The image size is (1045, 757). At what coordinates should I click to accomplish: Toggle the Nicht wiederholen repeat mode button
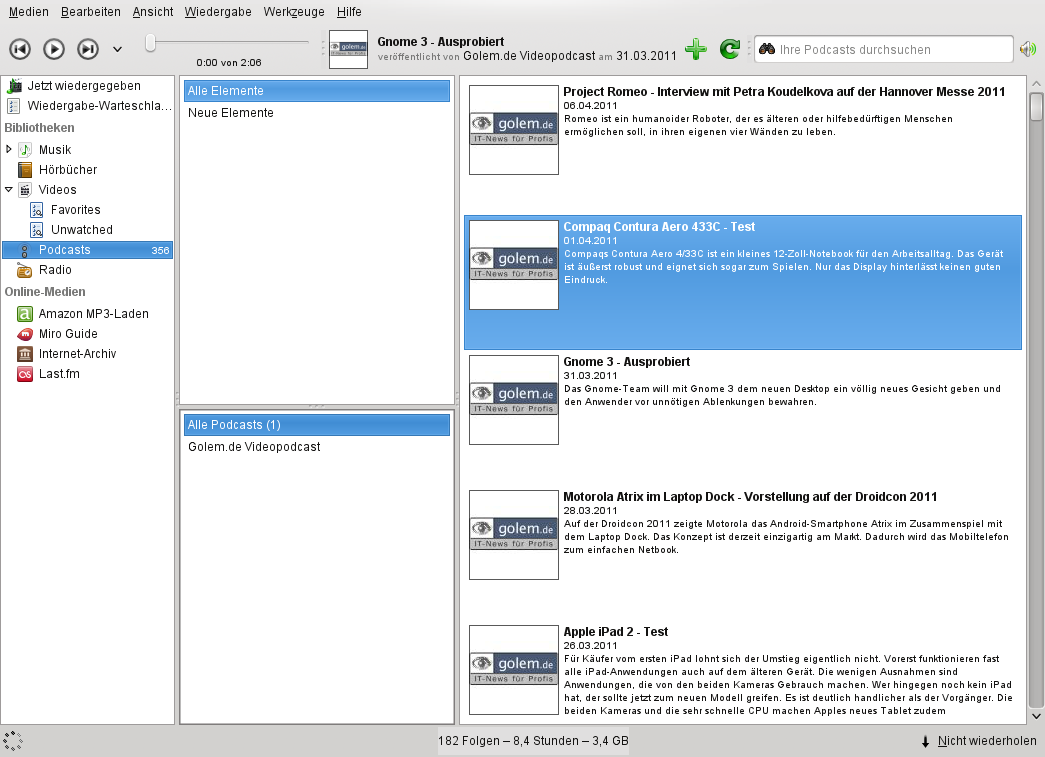[979, 741]
